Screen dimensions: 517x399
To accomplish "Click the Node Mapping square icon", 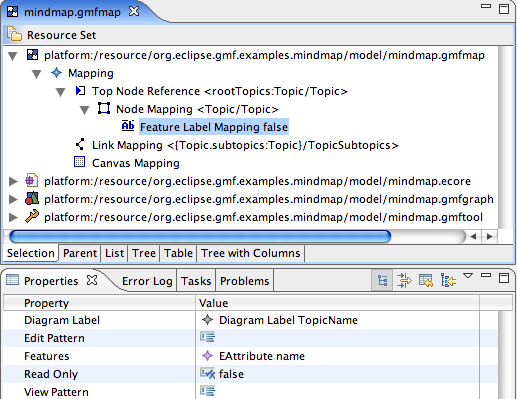I will [x=104, y=109].
